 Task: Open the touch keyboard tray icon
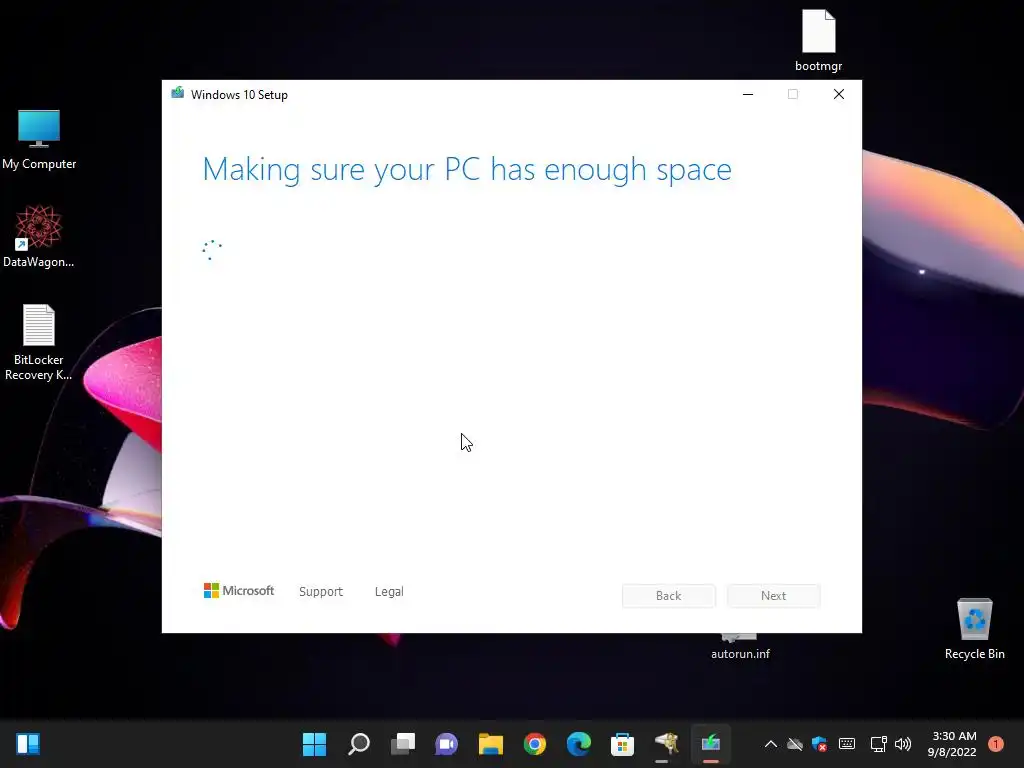point(847,744)
